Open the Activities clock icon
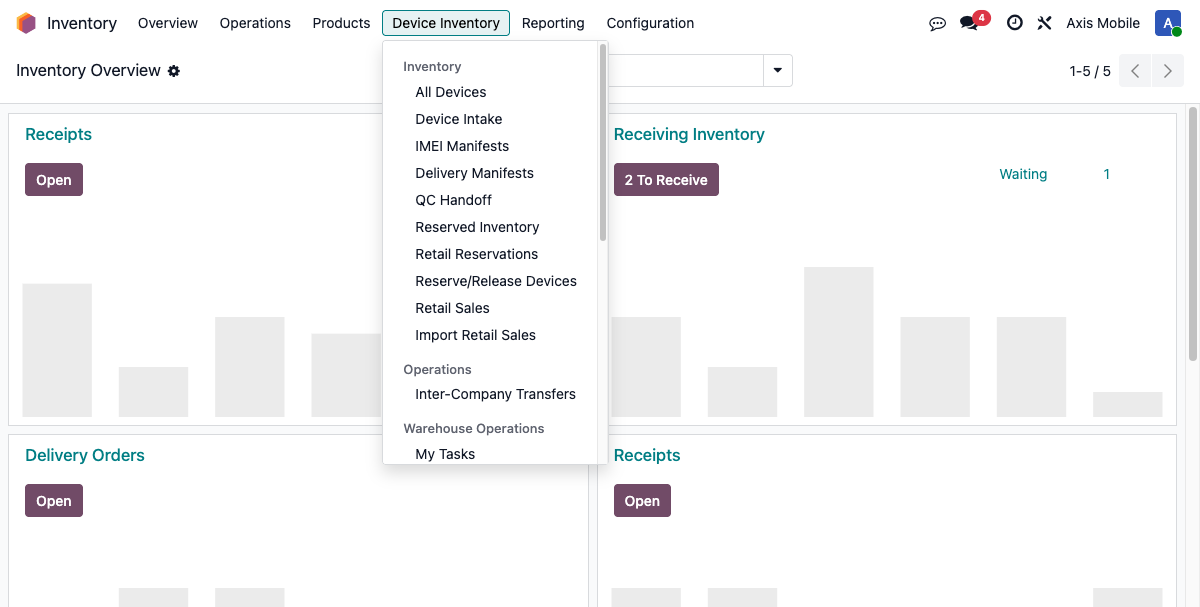This screenshot has height=607, width=1200. pyautogui.click(x=1014, y=23)
